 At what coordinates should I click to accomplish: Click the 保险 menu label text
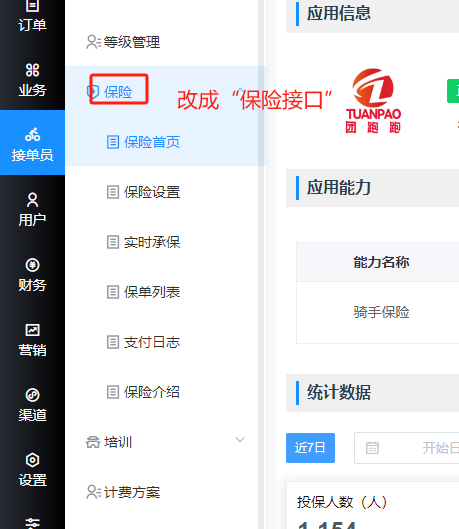click(118, 92)
